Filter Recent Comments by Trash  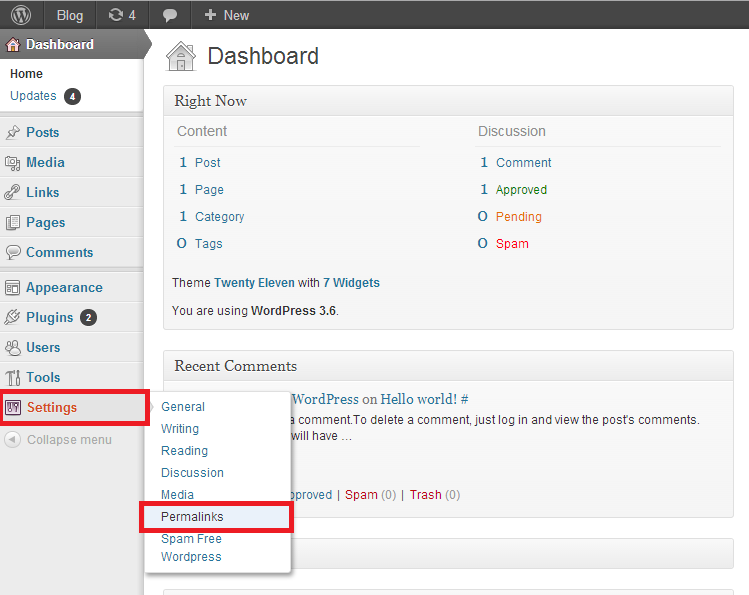point(425,495)
